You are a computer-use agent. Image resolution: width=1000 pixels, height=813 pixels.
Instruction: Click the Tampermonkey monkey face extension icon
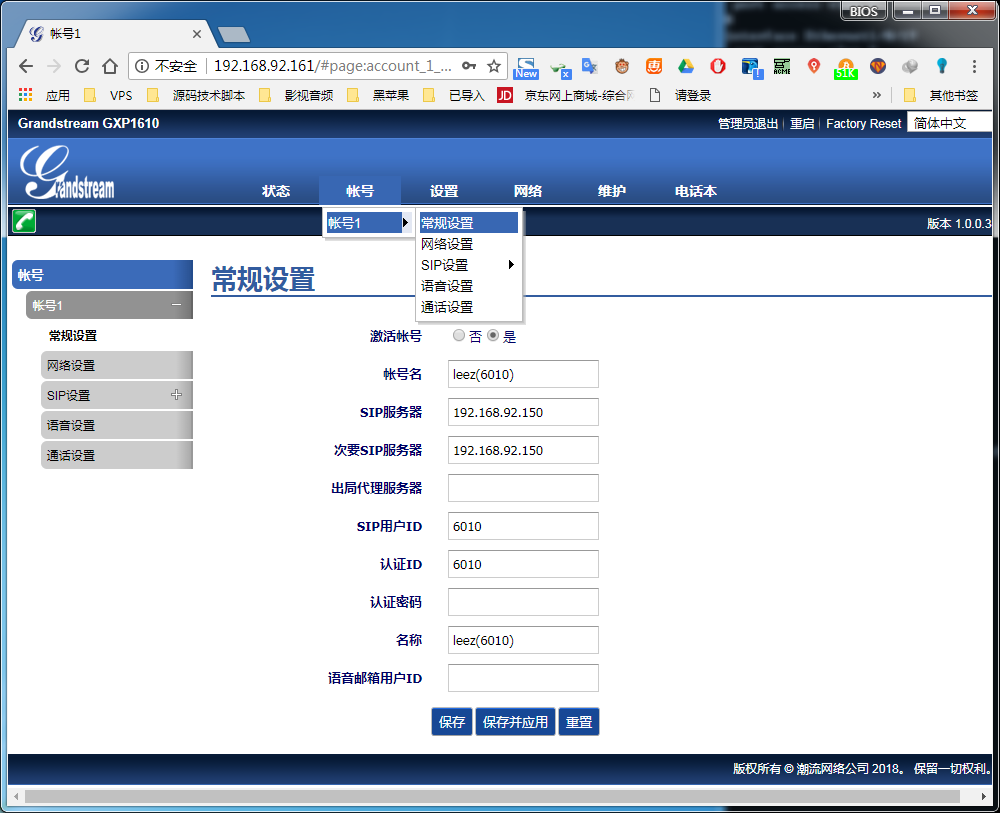pos(621,66)
